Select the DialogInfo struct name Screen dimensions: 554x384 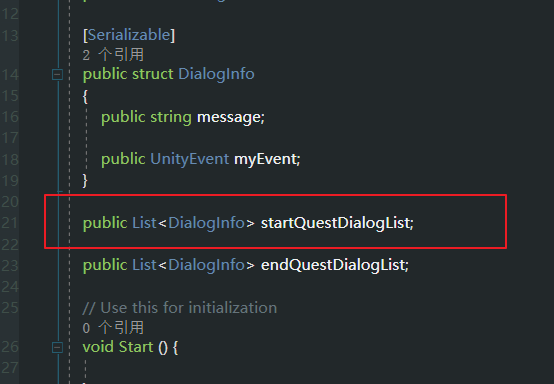tap(216, 74)
